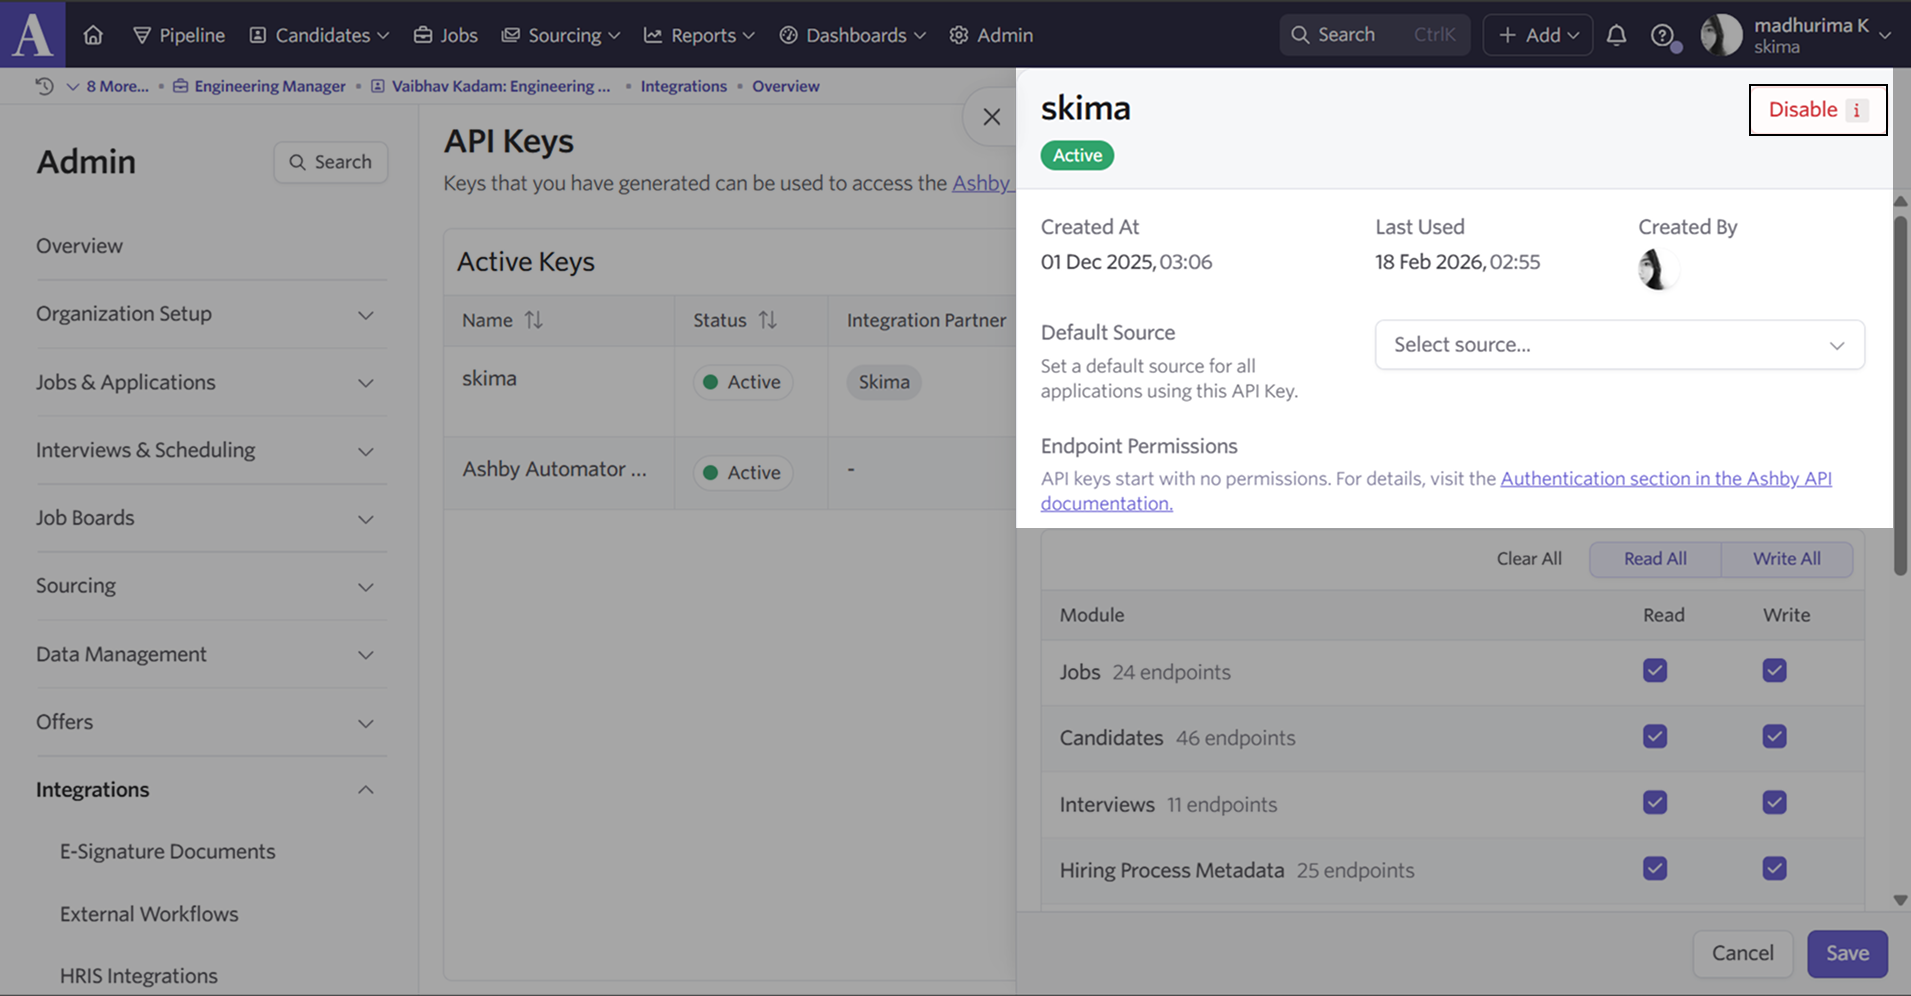Open the Pipeline nav item
The height and width of the screenshot is (996, 1911).
pos(179,35)
